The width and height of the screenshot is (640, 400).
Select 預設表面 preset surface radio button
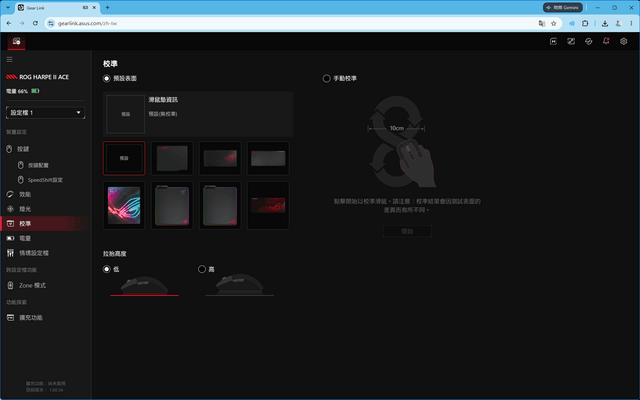point(107,78)
